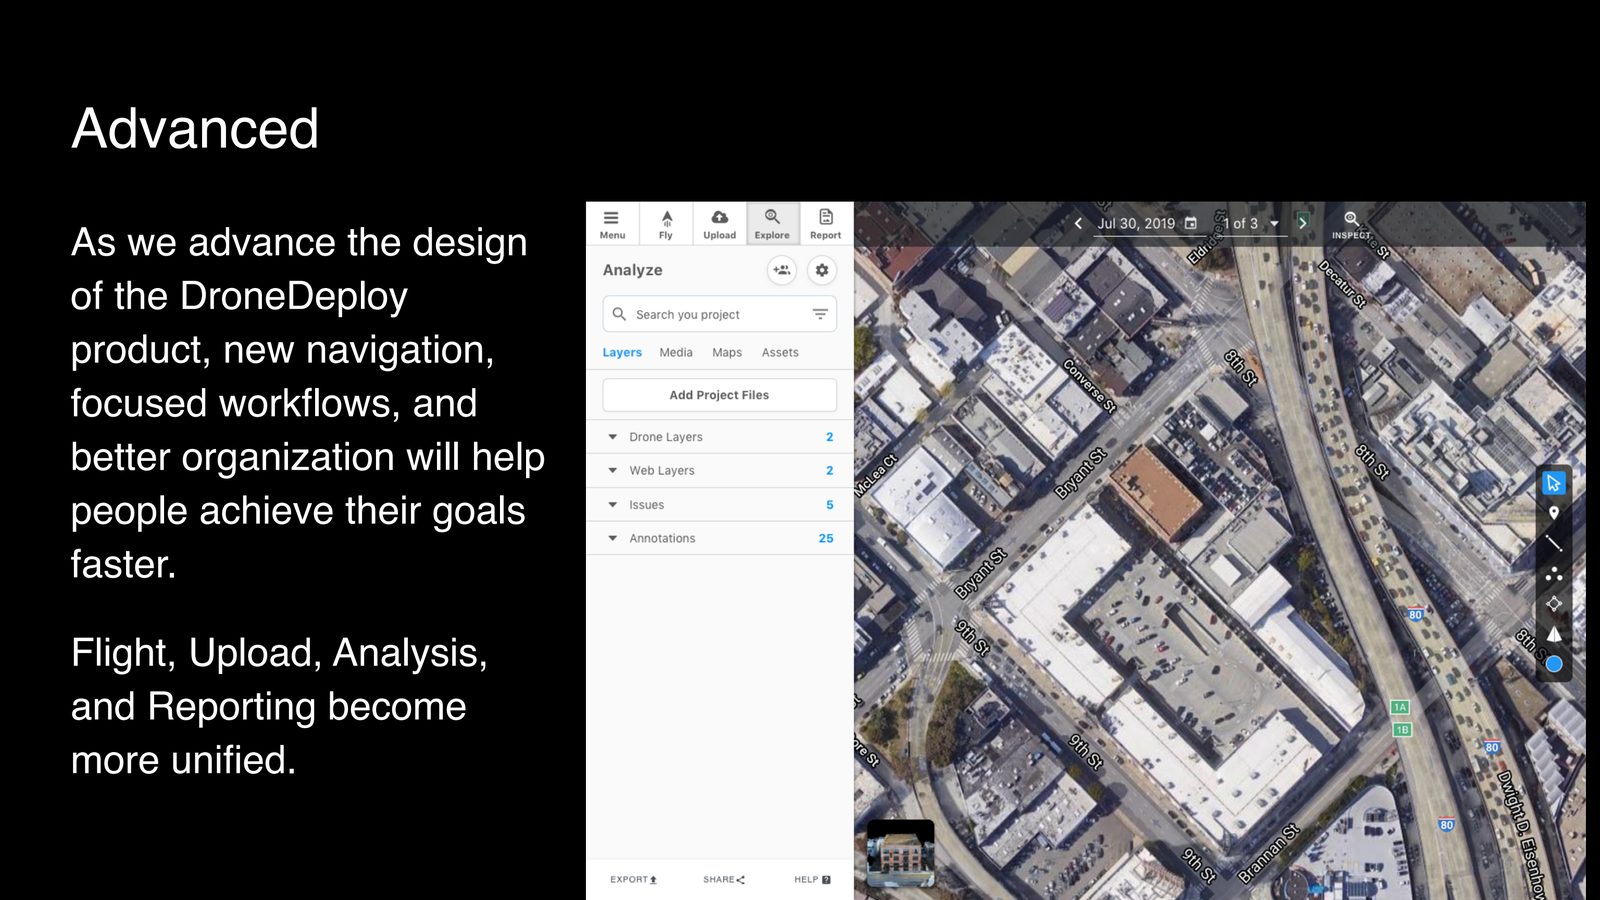Viewport: 1600px width, 900px height.
Task: Select the area polygon measurement tool
Action: pos(1554,604)
